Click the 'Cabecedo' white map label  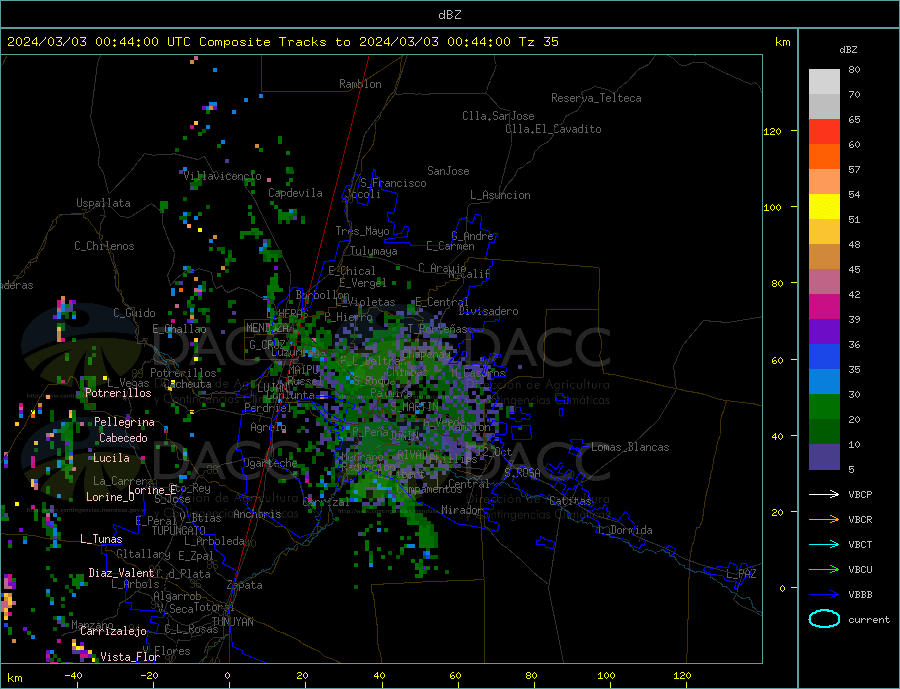point(123,438)
